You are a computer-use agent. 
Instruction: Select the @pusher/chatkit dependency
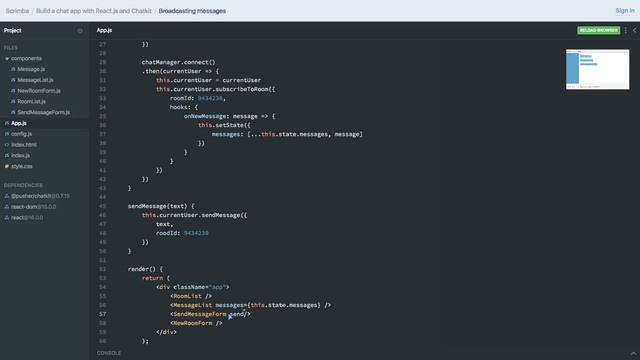(40, 196)
